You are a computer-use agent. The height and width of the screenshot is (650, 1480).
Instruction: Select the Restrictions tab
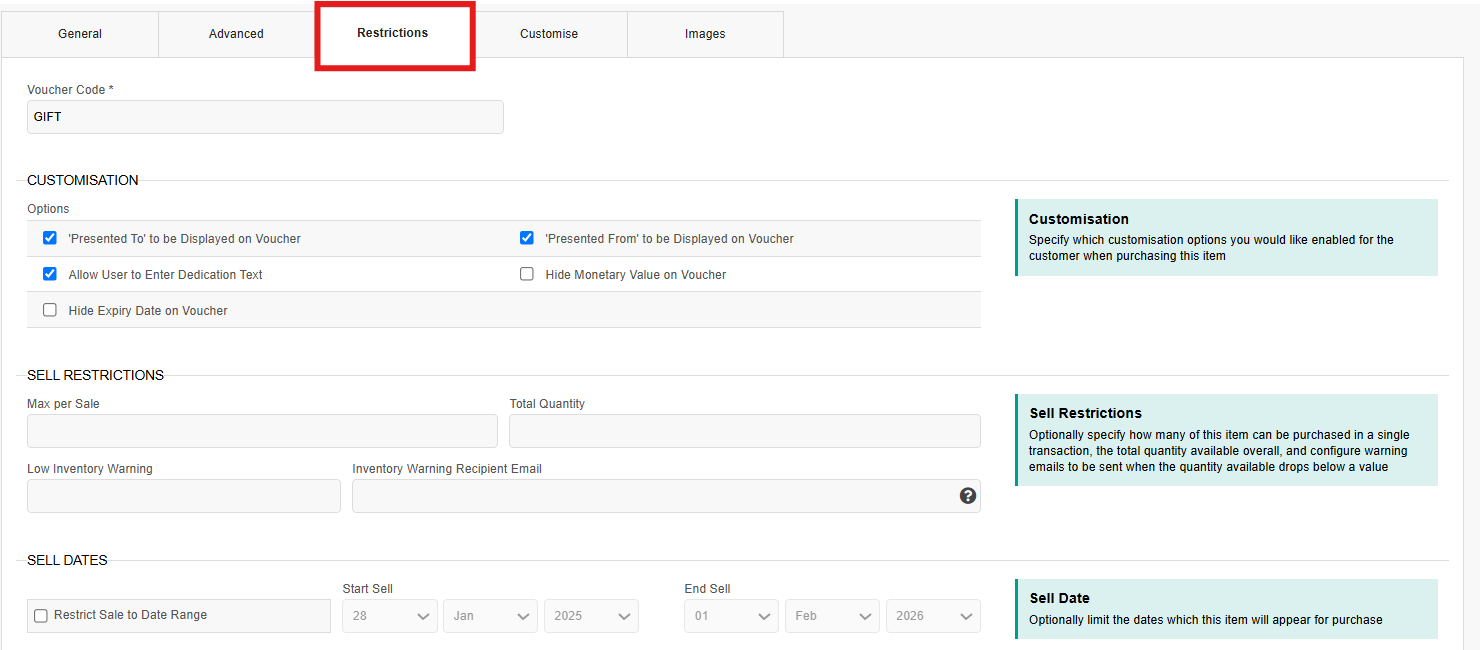393,34
